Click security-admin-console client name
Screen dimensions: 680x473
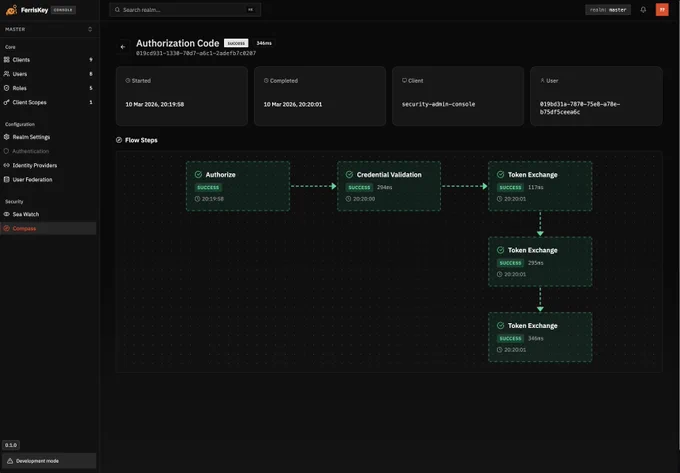click(438, 104)
